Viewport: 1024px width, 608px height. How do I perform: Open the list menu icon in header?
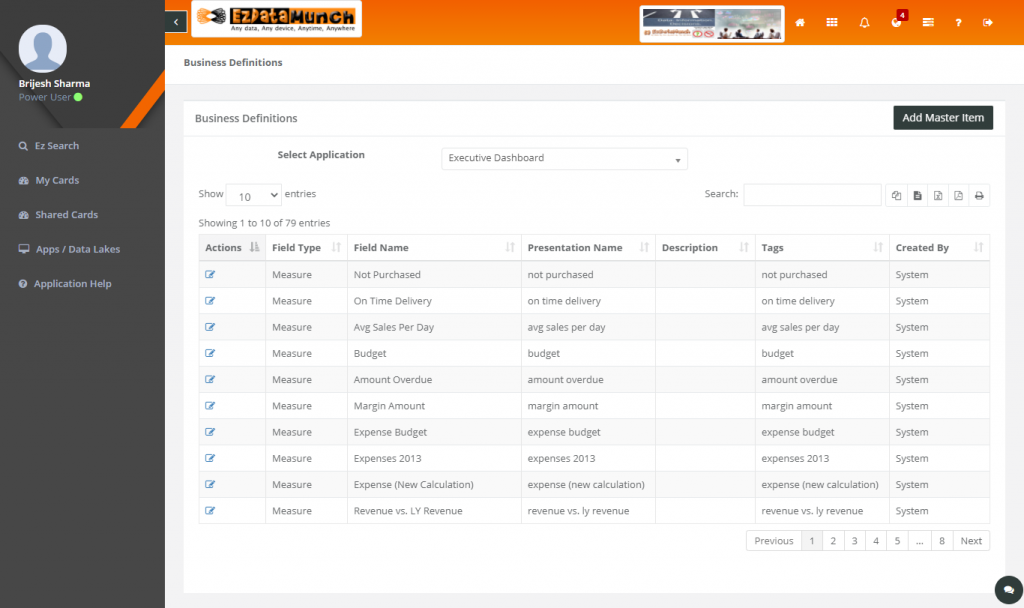[x=928, y=23]
